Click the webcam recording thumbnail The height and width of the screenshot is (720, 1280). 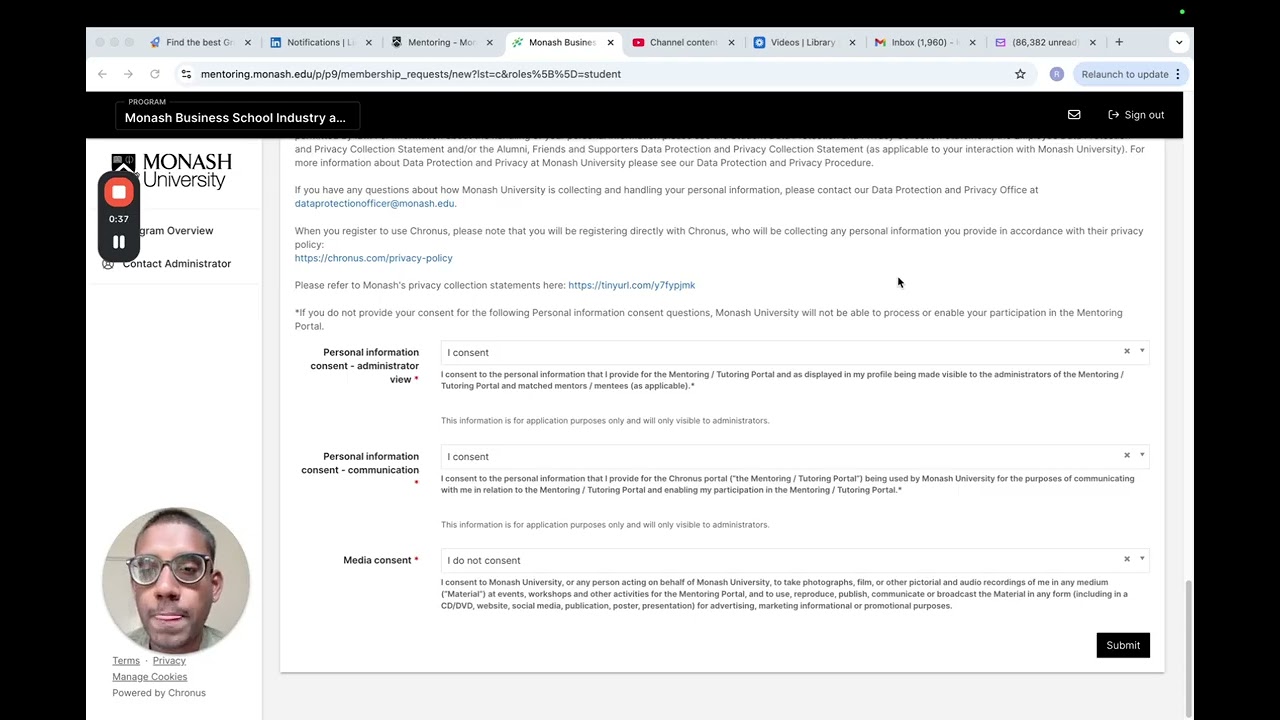[x=176, y=580]
